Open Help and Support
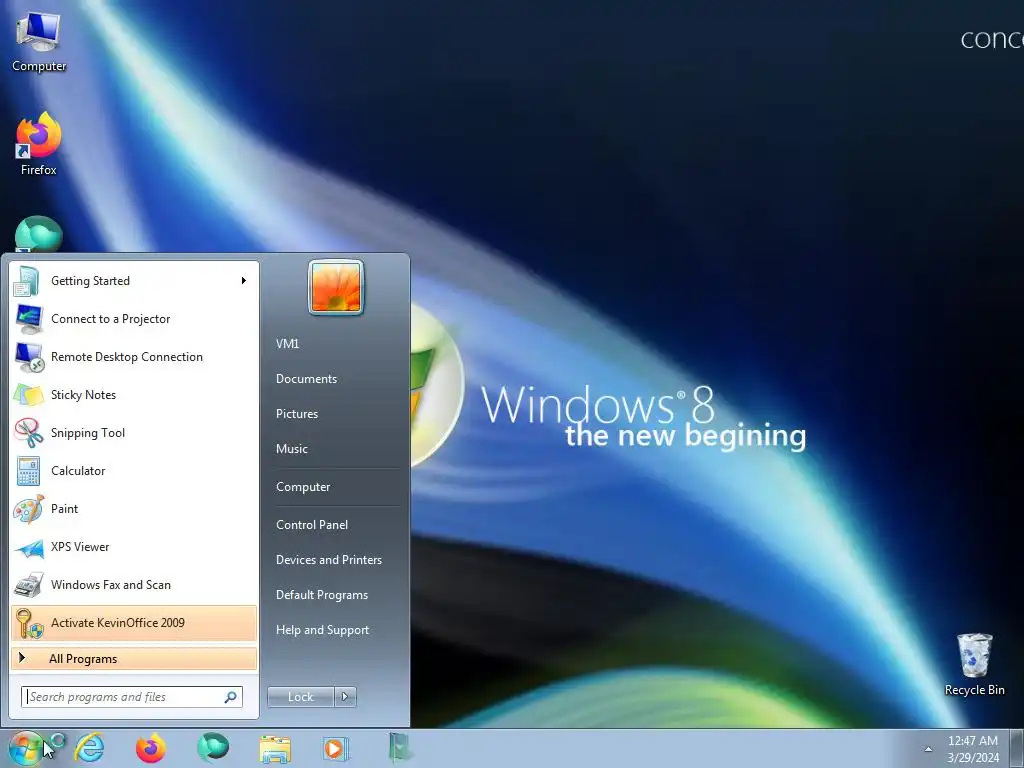 [x=323, y=630]
